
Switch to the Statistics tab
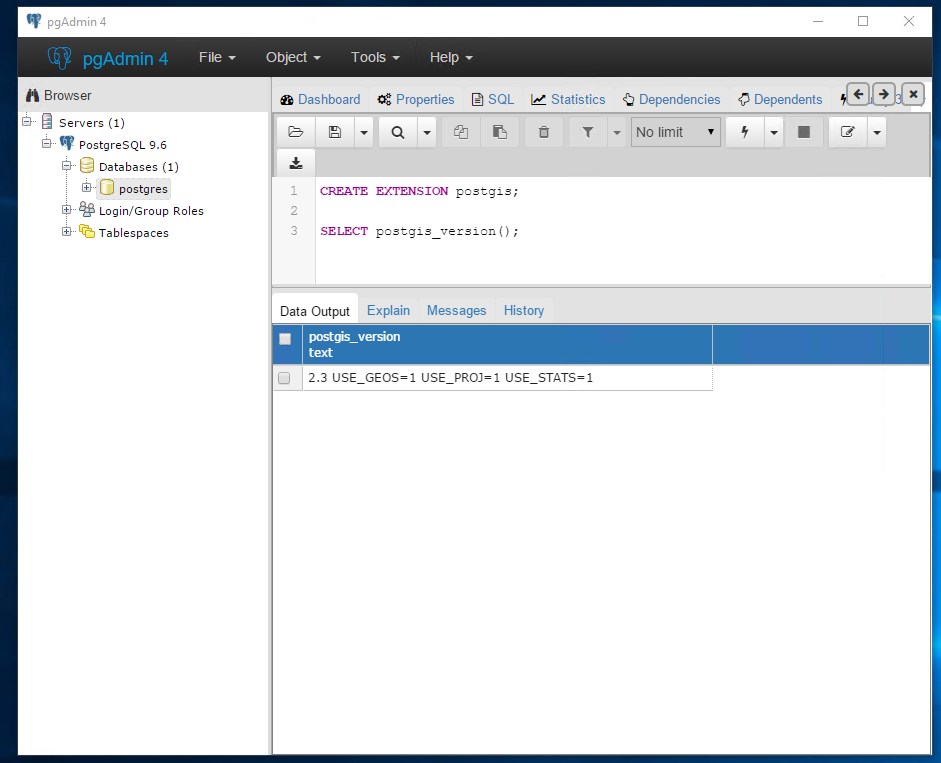click(x=568, y=100)
